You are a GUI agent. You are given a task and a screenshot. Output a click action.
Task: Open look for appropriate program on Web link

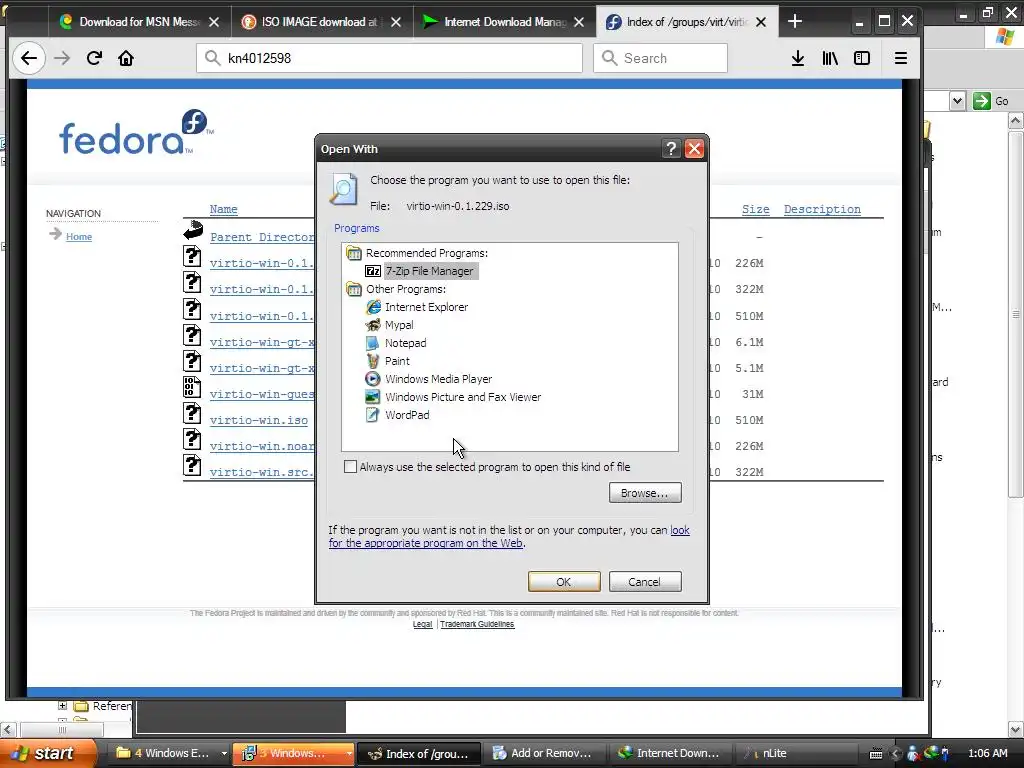[x=509, y=537]
